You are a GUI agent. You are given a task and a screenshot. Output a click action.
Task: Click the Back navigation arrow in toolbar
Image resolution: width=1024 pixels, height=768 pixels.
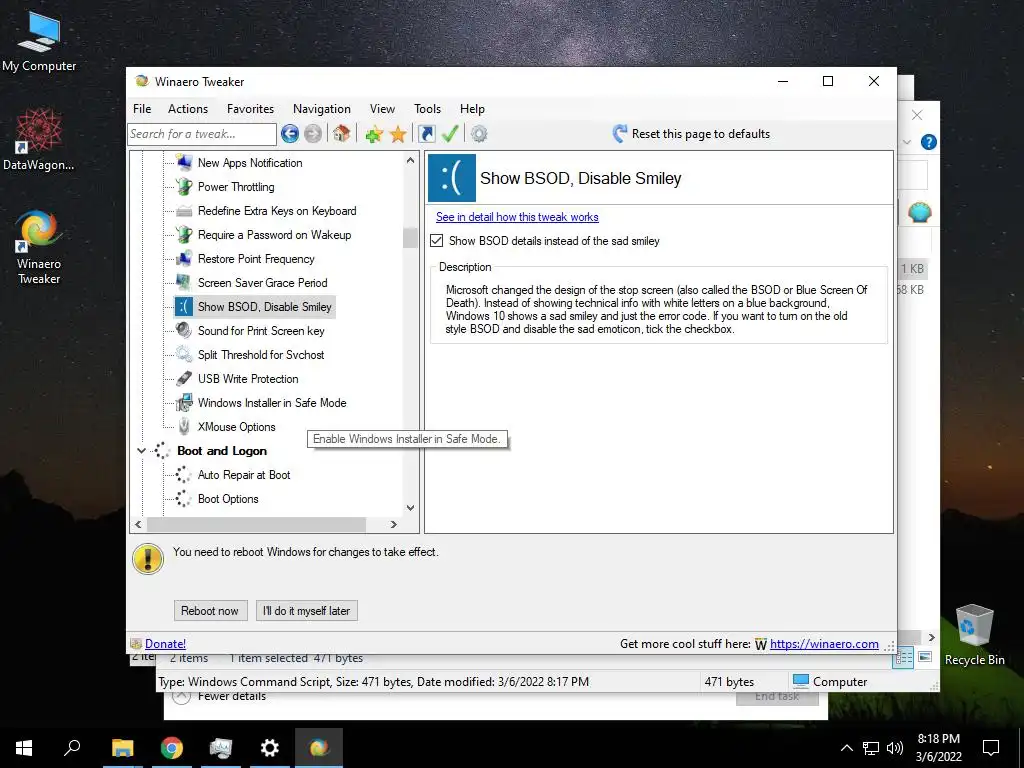tap(290, 134)
